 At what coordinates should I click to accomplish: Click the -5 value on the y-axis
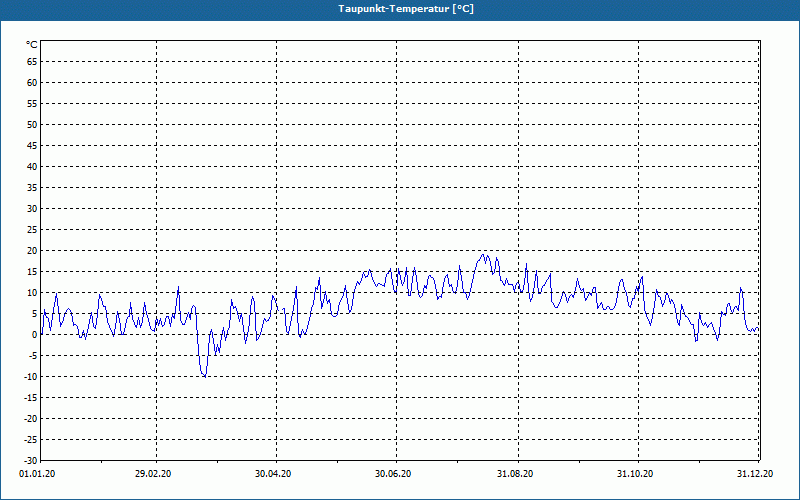click(x=33, y=356)
